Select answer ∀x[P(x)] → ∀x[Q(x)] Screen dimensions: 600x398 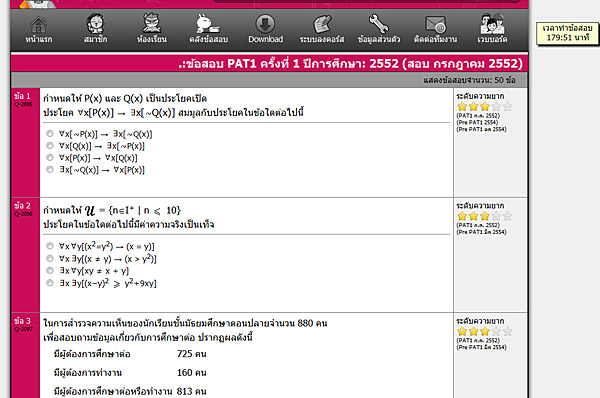click(x=50, y=157)
